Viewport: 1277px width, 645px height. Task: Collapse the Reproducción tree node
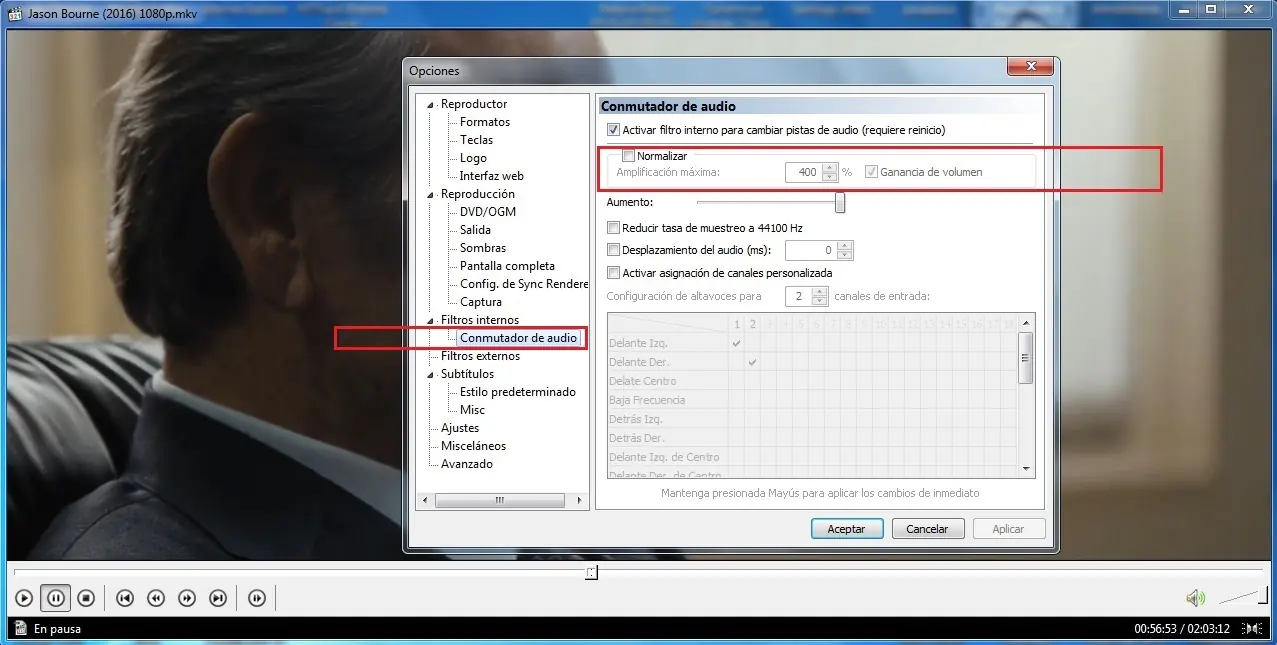[432, 195]
